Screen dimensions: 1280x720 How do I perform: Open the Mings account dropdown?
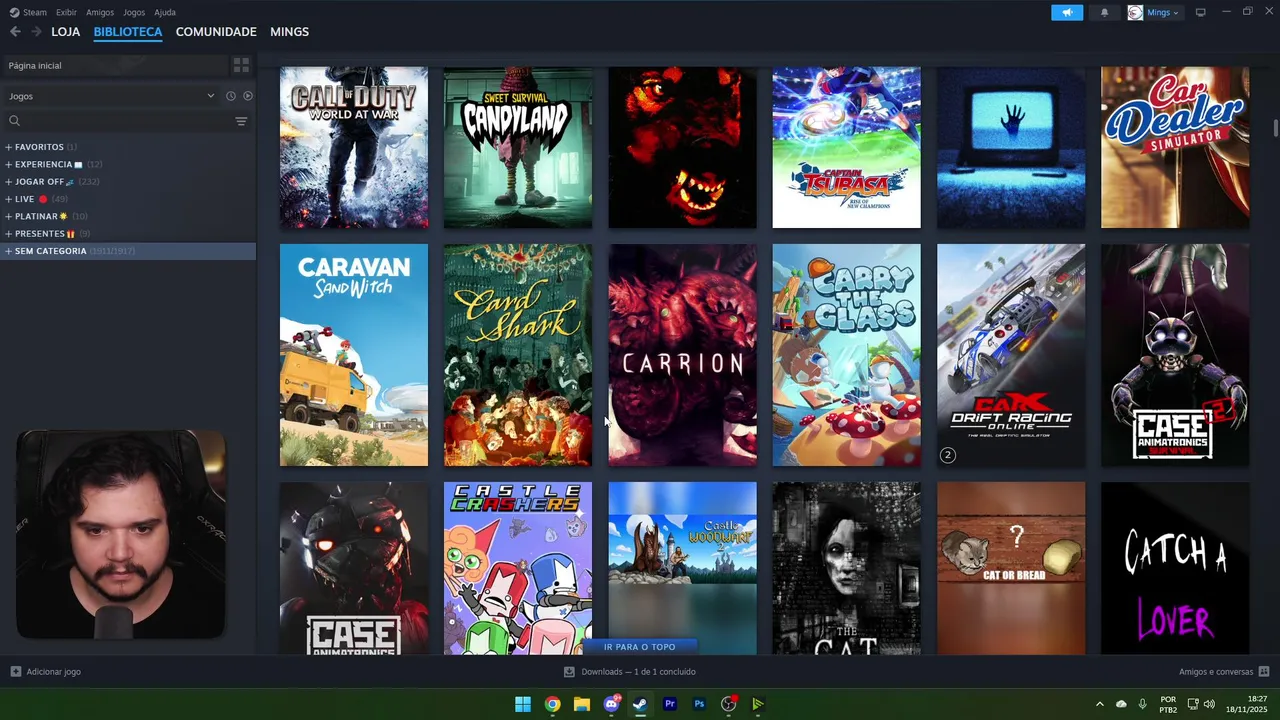(x=1163, y=12)
